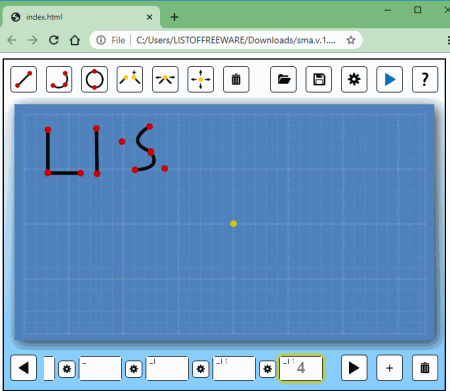Screen dimensions: 450x391
Task: Save animation with the floppy disk icon
Action: (319, 79)
